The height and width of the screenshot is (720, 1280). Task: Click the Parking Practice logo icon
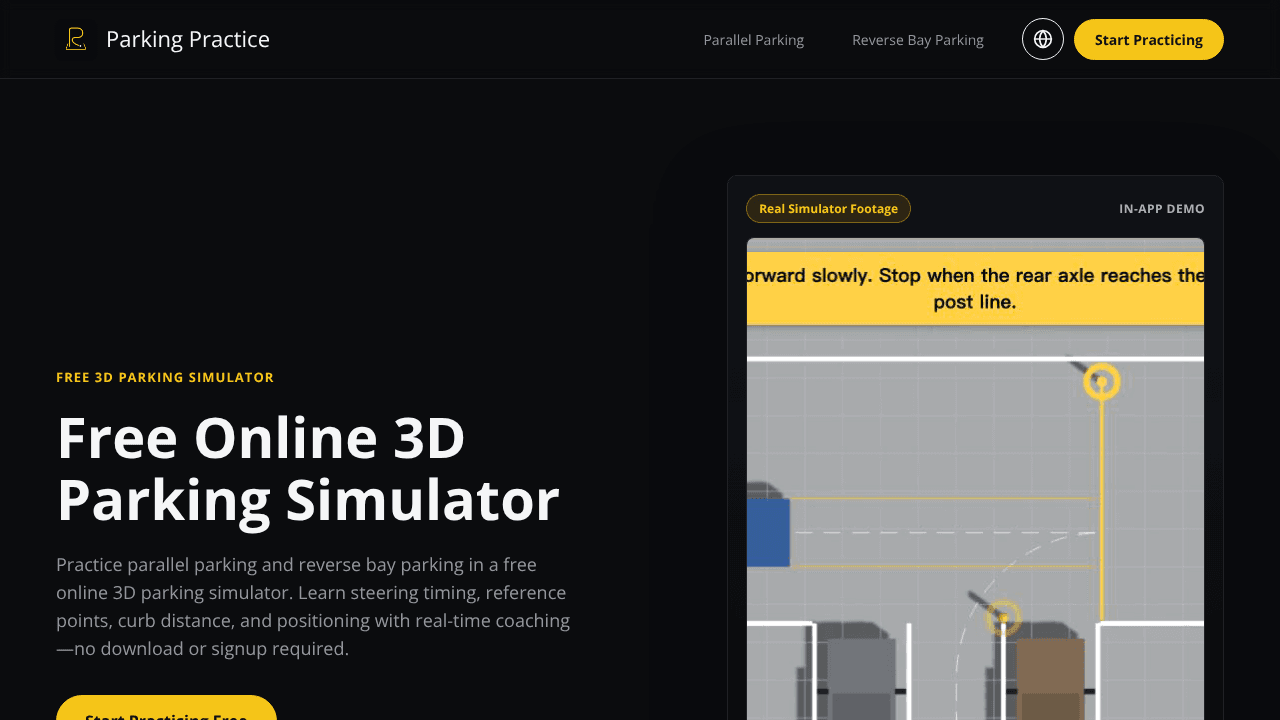click(75, 39)
